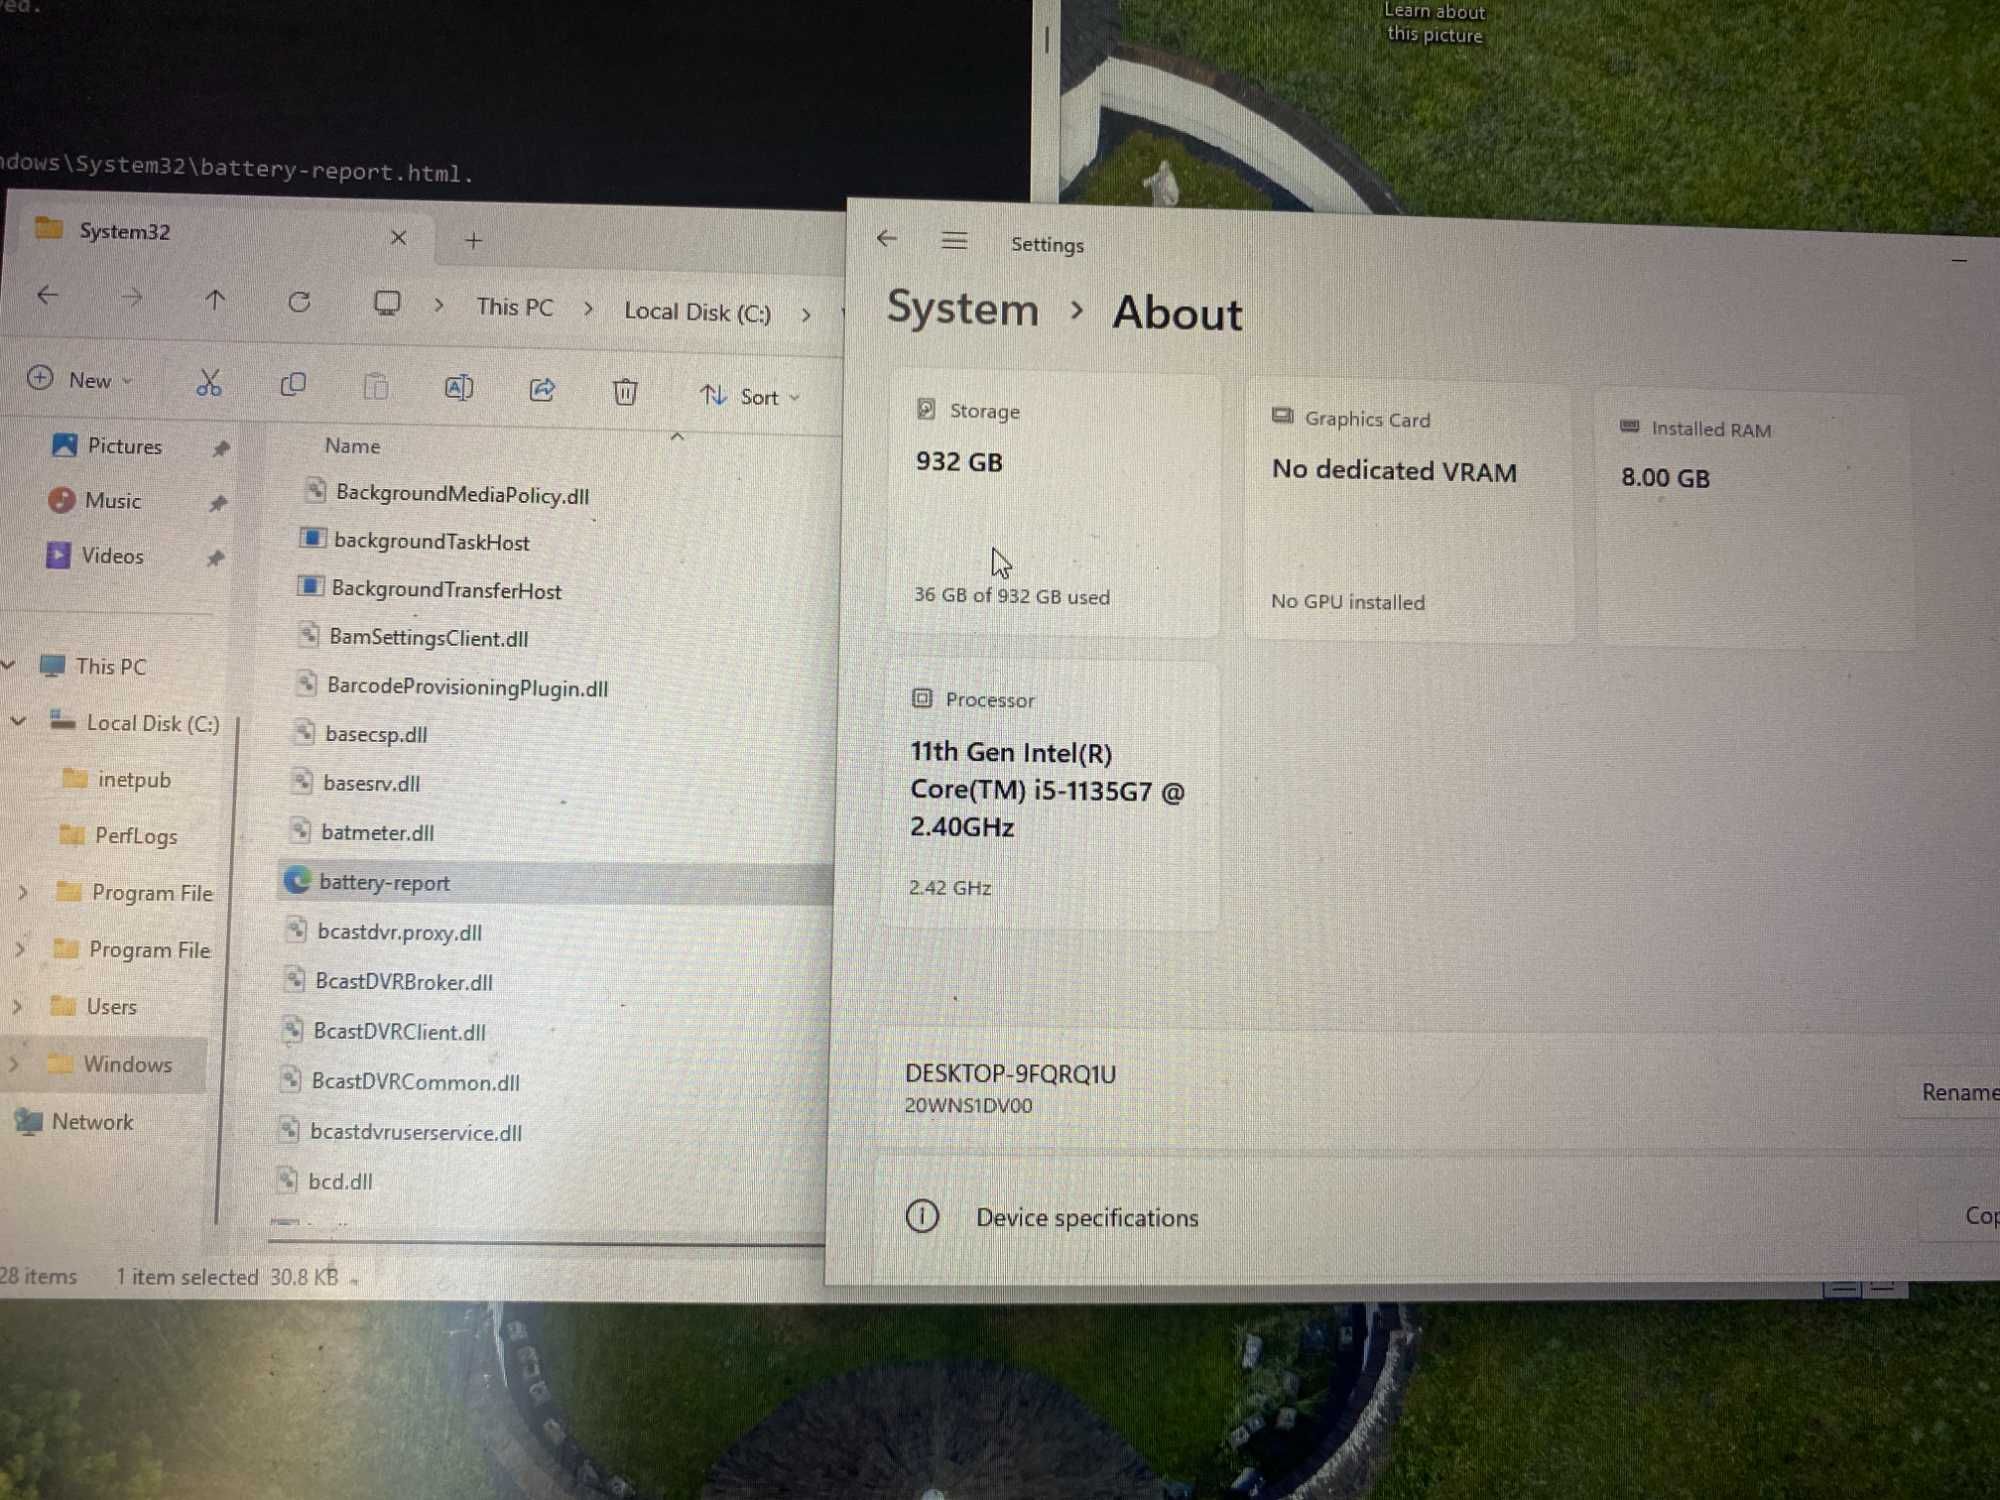The image size is (2000, 1500).
Task: Click the Device specifications info icon
Action: point(922,1216)
